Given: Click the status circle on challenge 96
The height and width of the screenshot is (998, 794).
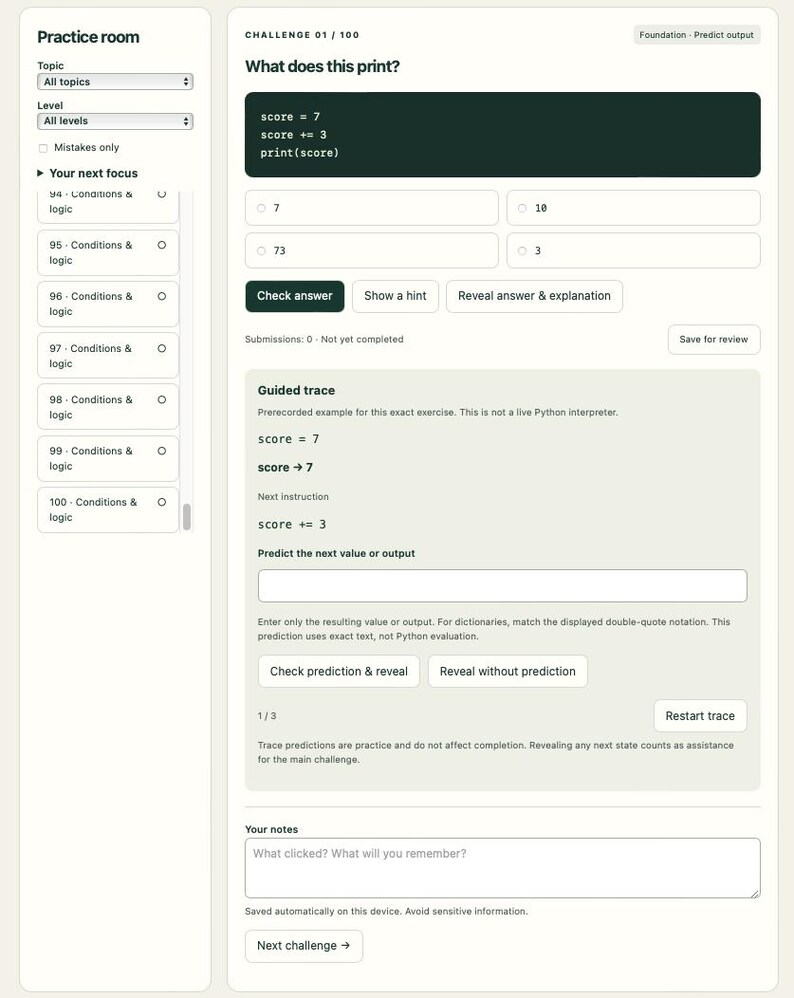Looking at the screenshot, I should click(162, 296).
